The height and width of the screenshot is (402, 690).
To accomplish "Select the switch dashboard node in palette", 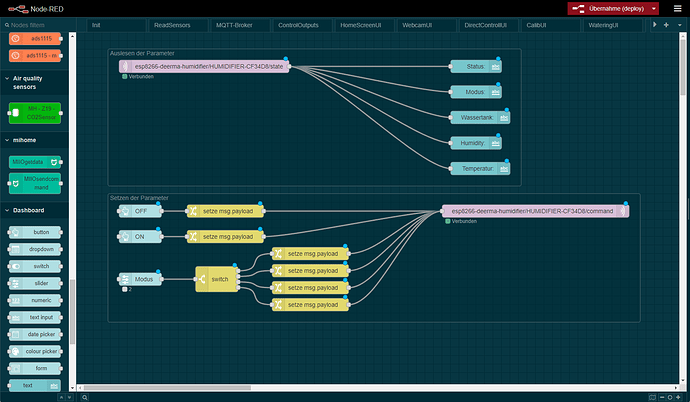I will click(35, 266).
